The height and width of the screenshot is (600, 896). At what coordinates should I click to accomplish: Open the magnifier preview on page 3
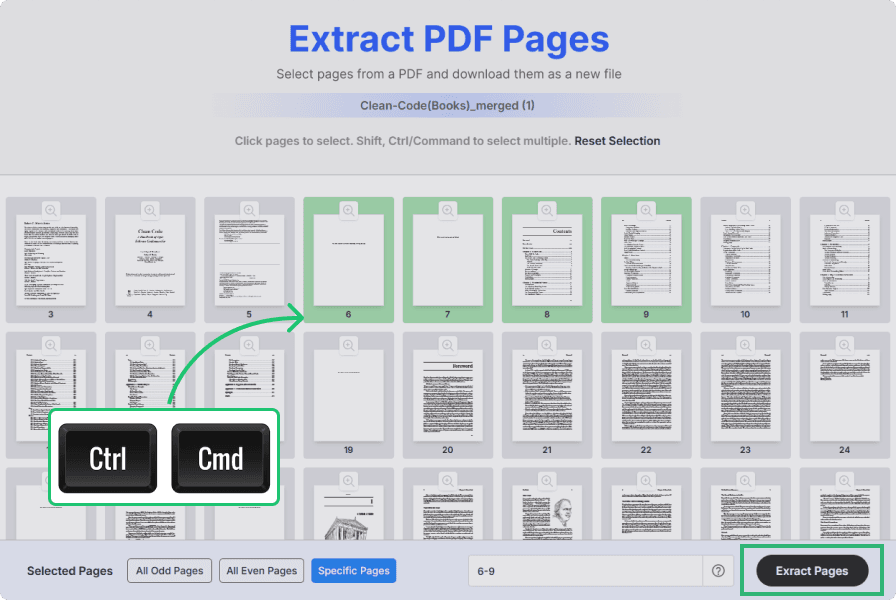51,212
